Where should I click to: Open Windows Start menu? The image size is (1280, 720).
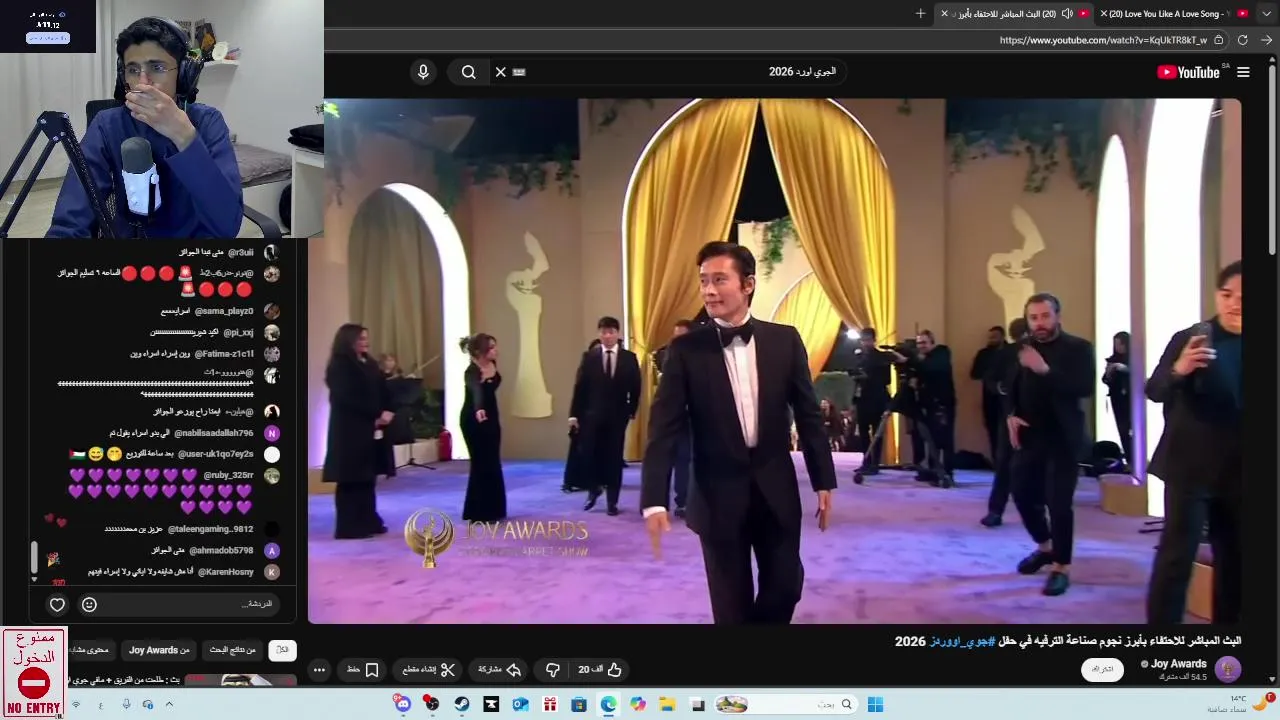pyautogui.click(x=875, y=705)
